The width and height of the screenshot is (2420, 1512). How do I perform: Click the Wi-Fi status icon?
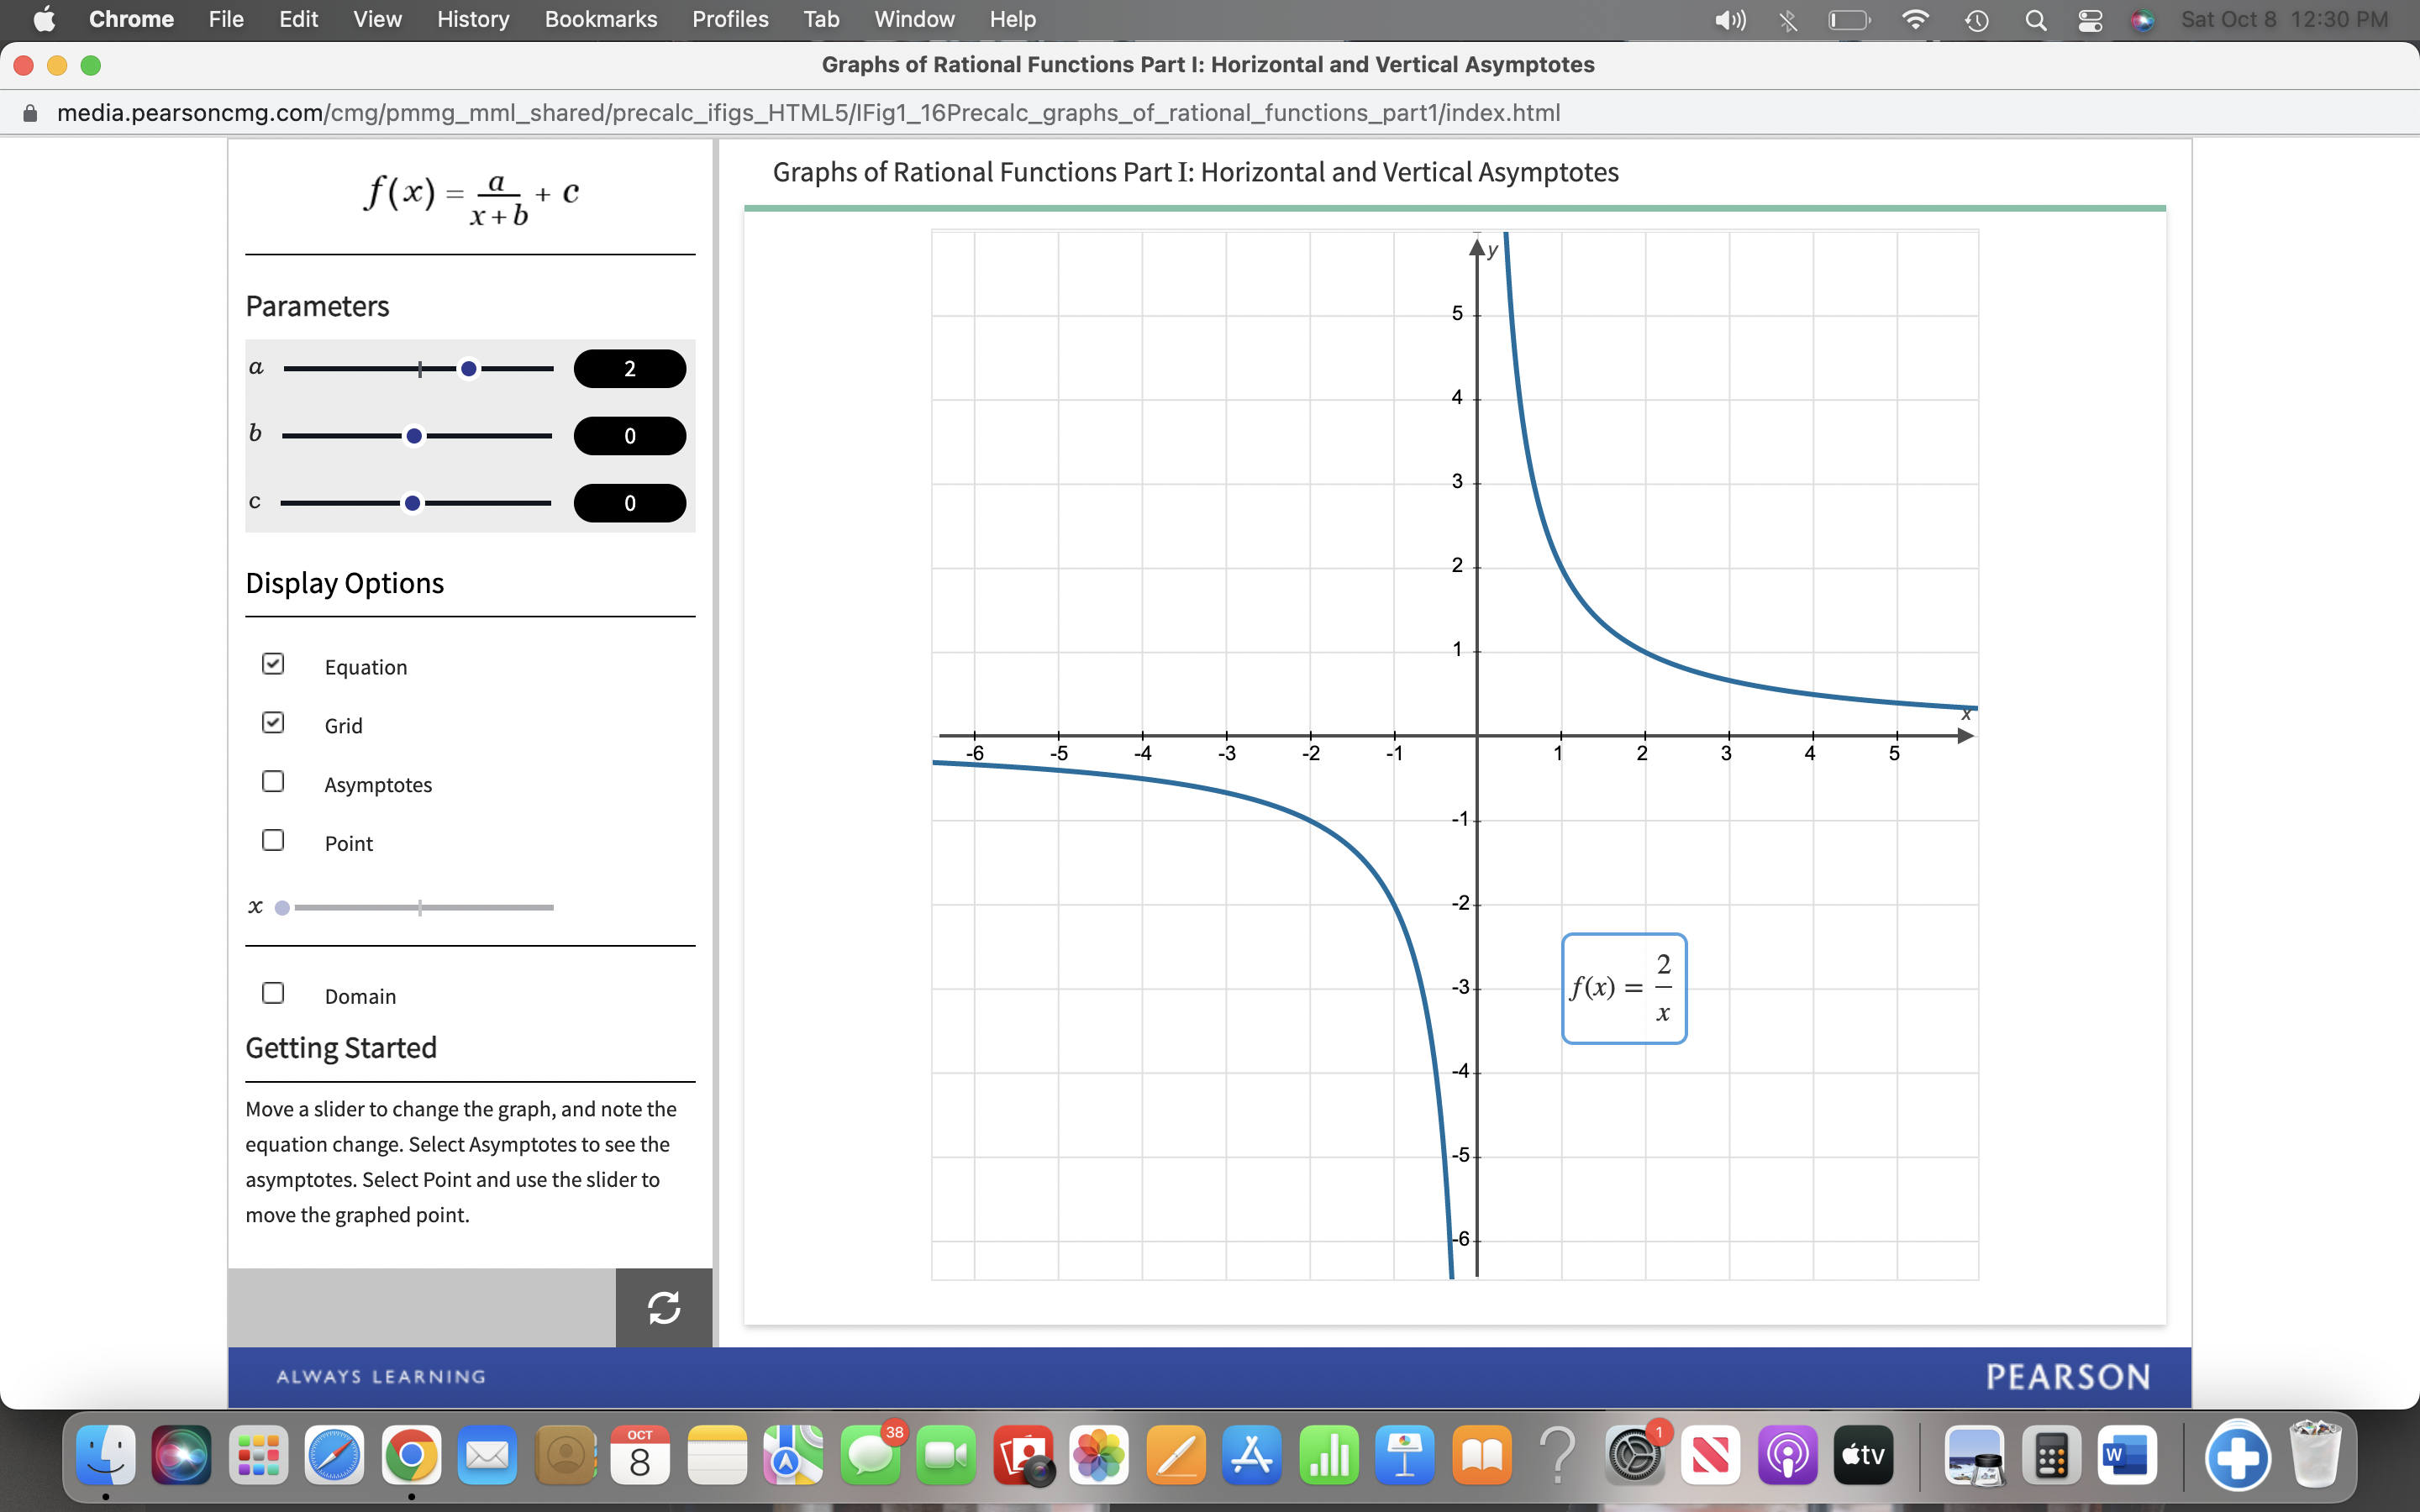1914,20
